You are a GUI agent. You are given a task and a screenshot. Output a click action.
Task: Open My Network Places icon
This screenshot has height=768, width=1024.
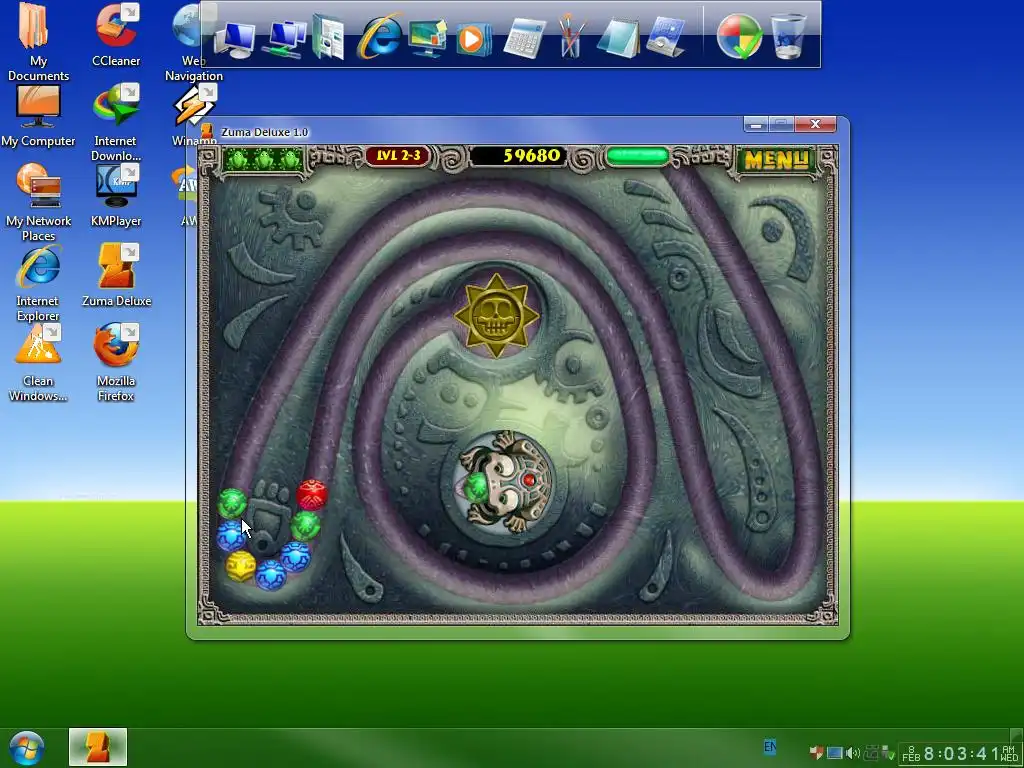tap(38, 202)
